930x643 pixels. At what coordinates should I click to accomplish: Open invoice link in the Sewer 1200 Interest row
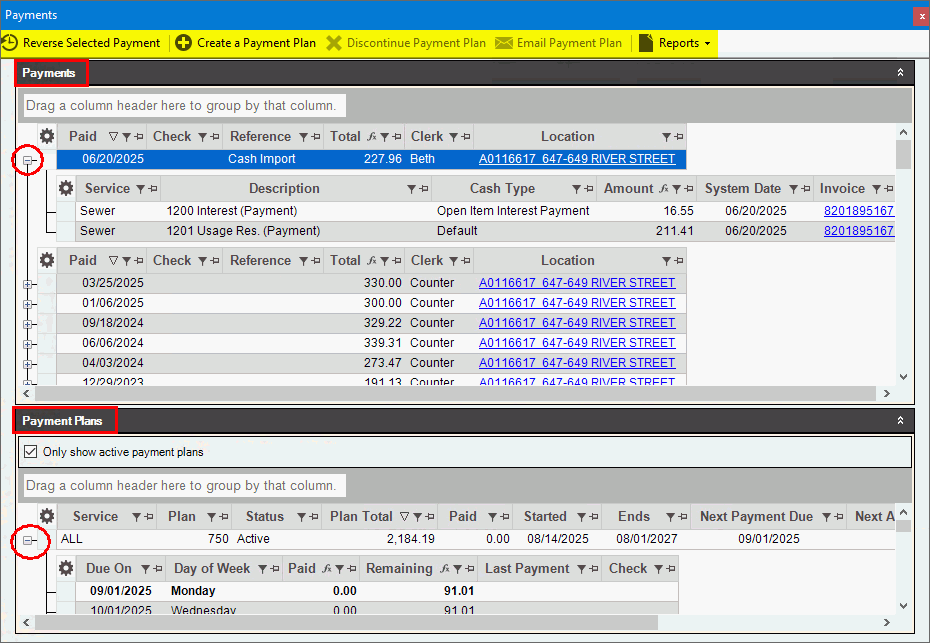pyautogui.click(x=858, y=211)
